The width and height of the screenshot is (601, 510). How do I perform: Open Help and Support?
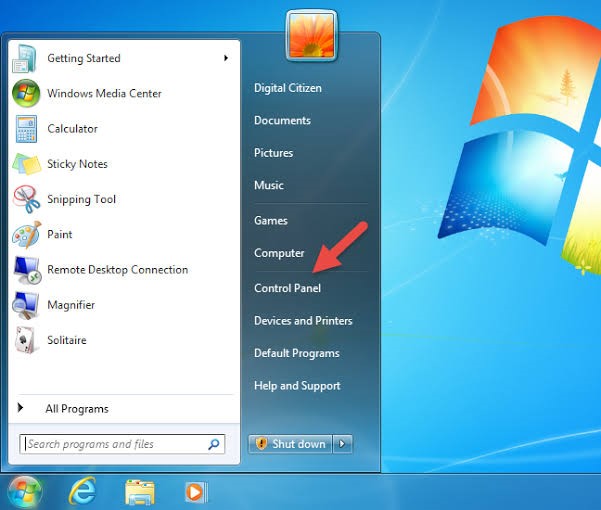297,386
